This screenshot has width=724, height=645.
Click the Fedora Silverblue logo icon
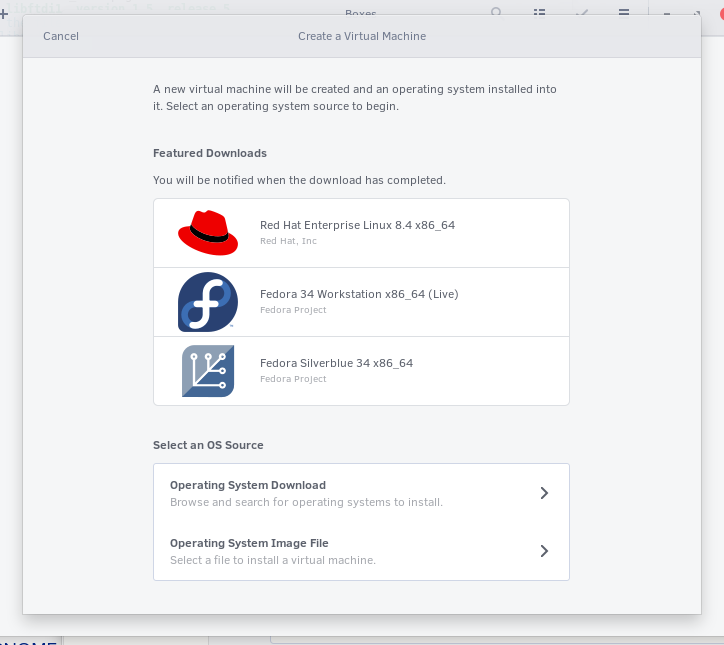click(x=208, y=371)
